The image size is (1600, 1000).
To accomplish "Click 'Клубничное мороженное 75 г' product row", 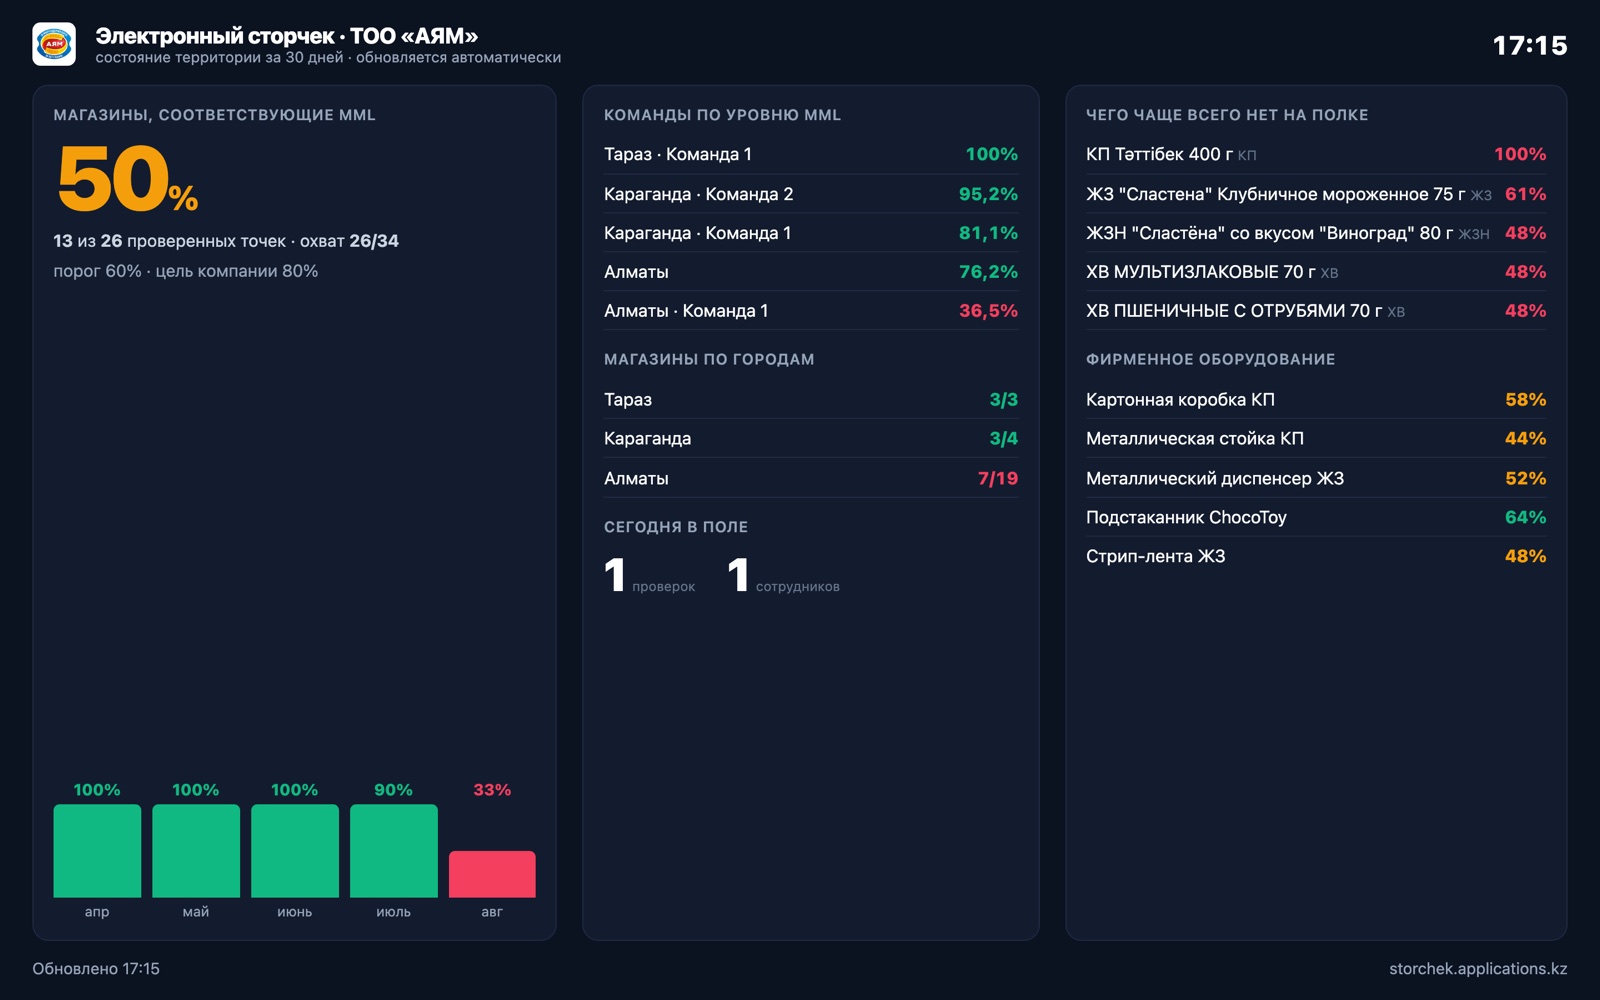I will pos(1316,194).
